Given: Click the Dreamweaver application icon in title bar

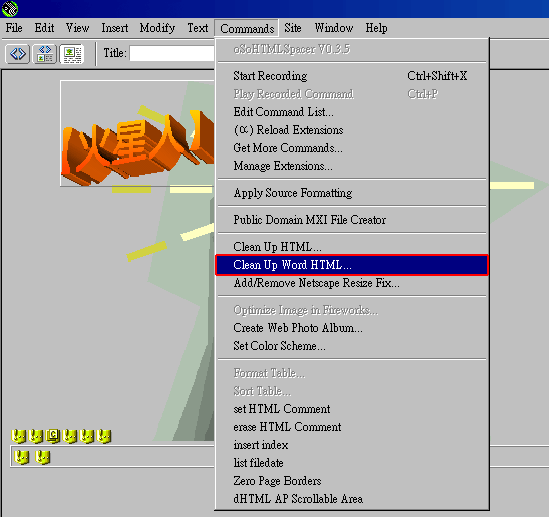Looking at the screenshot, I should pyautogui.click(x=10, y=8).
